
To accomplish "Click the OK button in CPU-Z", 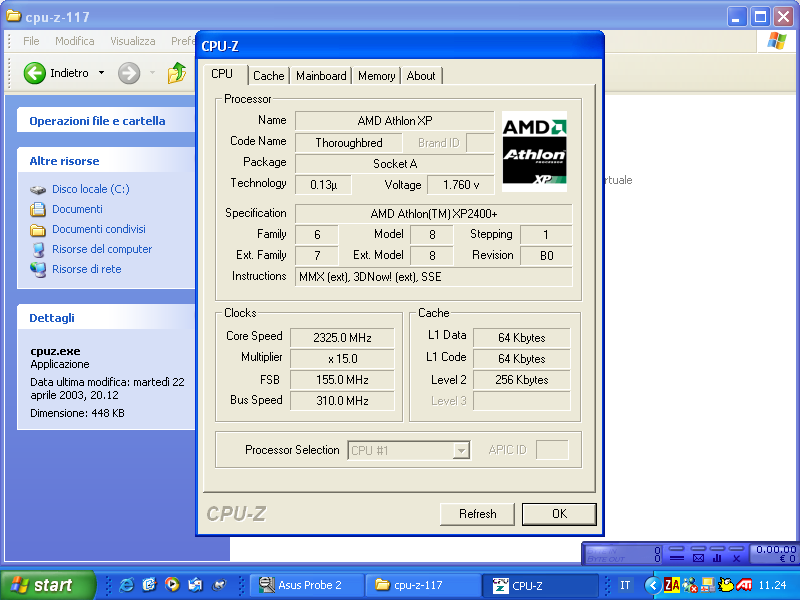I will [x=559, y=514].
